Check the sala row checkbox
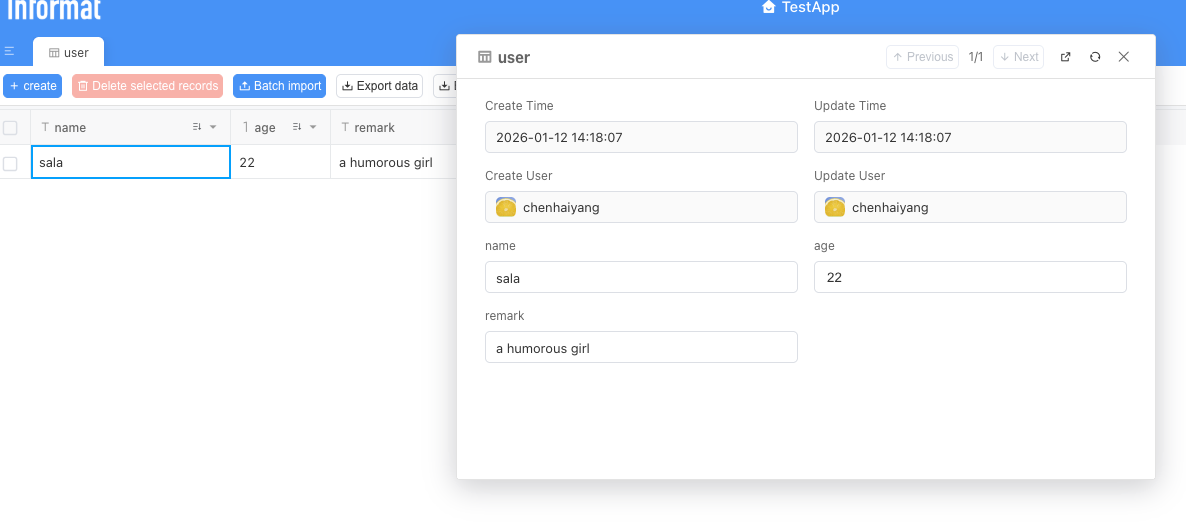The width and height of the screenshot is (1186, 528). [x=10, y=163]
